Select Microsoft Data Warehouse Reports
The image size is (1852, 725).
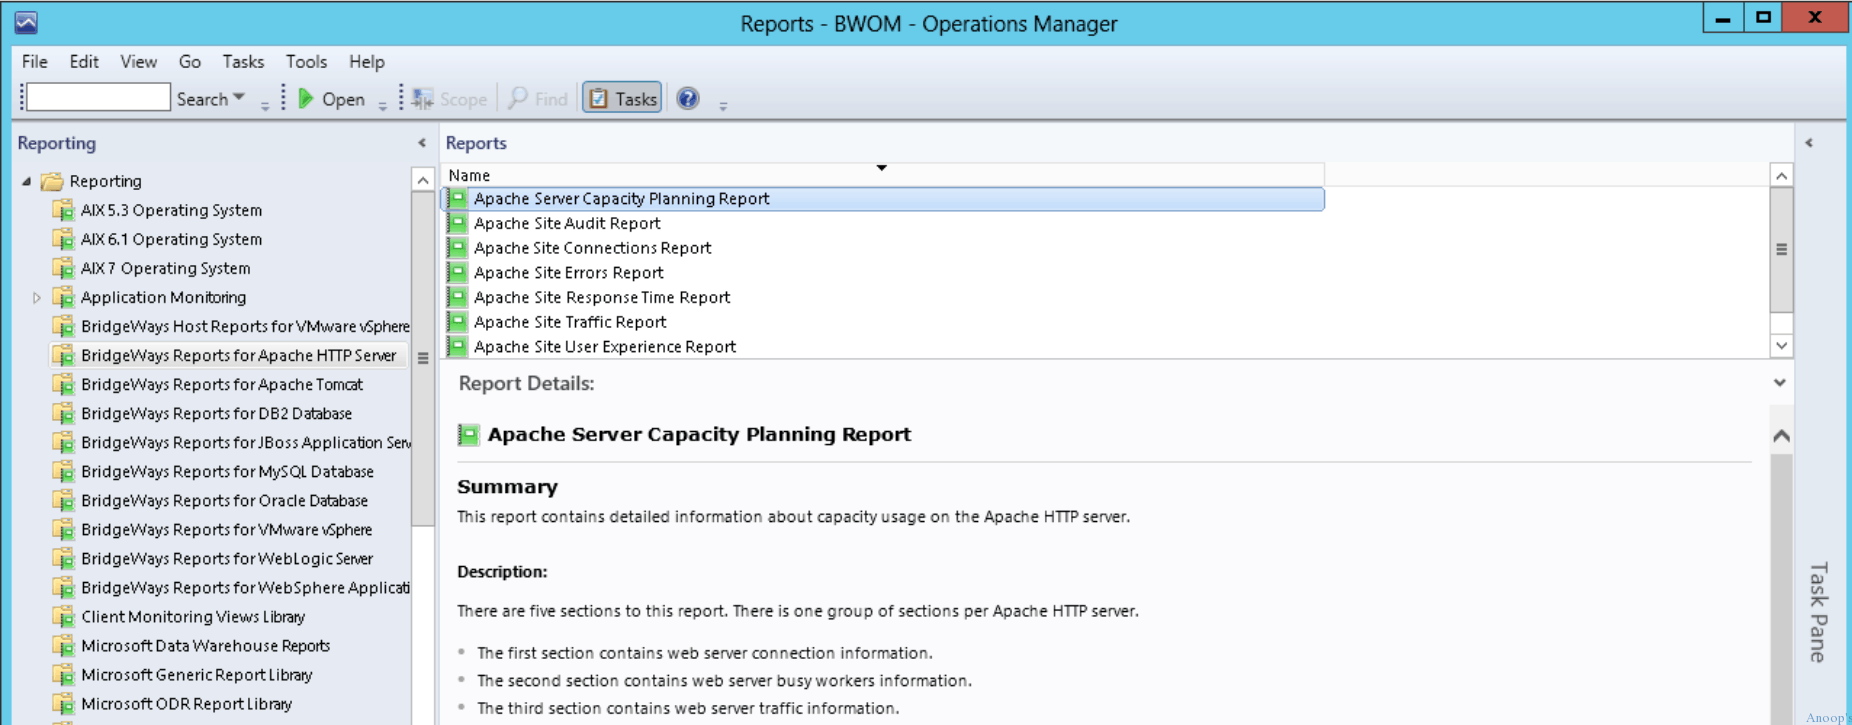coord(206,646)
